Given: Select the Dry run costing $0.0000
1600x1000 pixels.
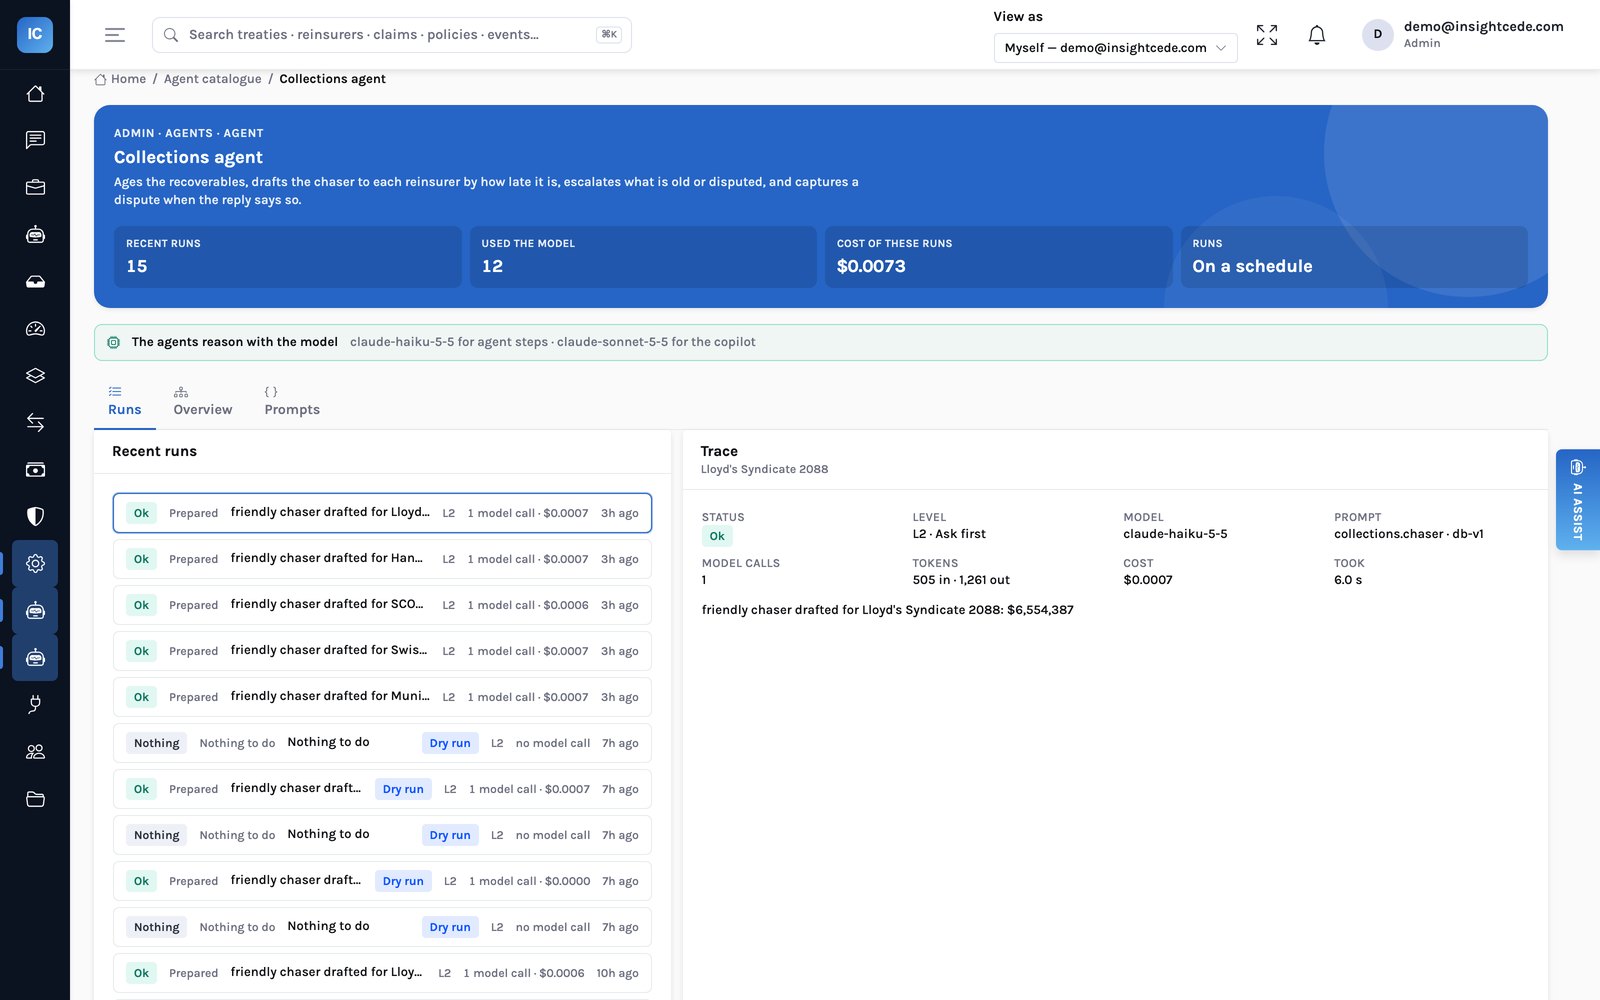Looking at the screenshot, I should coord(382,881).
